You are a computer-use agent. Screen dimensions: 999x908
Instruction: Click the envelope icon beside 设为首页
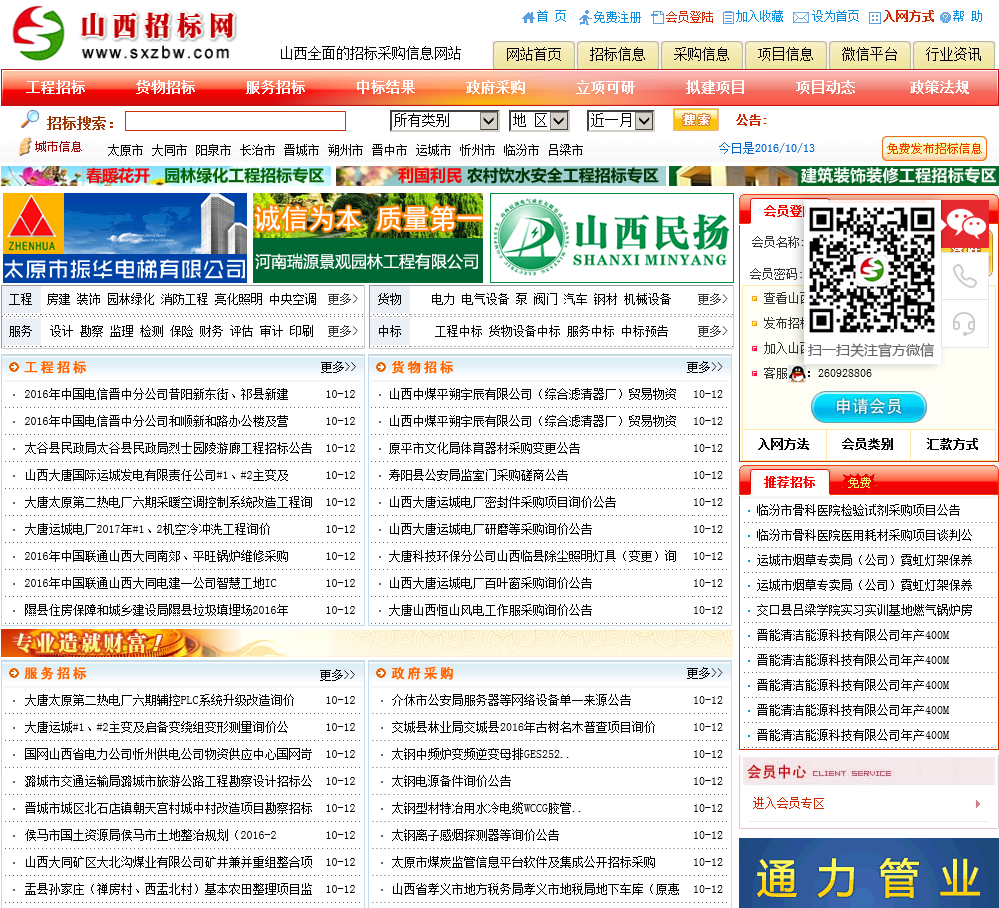[801, 18]
